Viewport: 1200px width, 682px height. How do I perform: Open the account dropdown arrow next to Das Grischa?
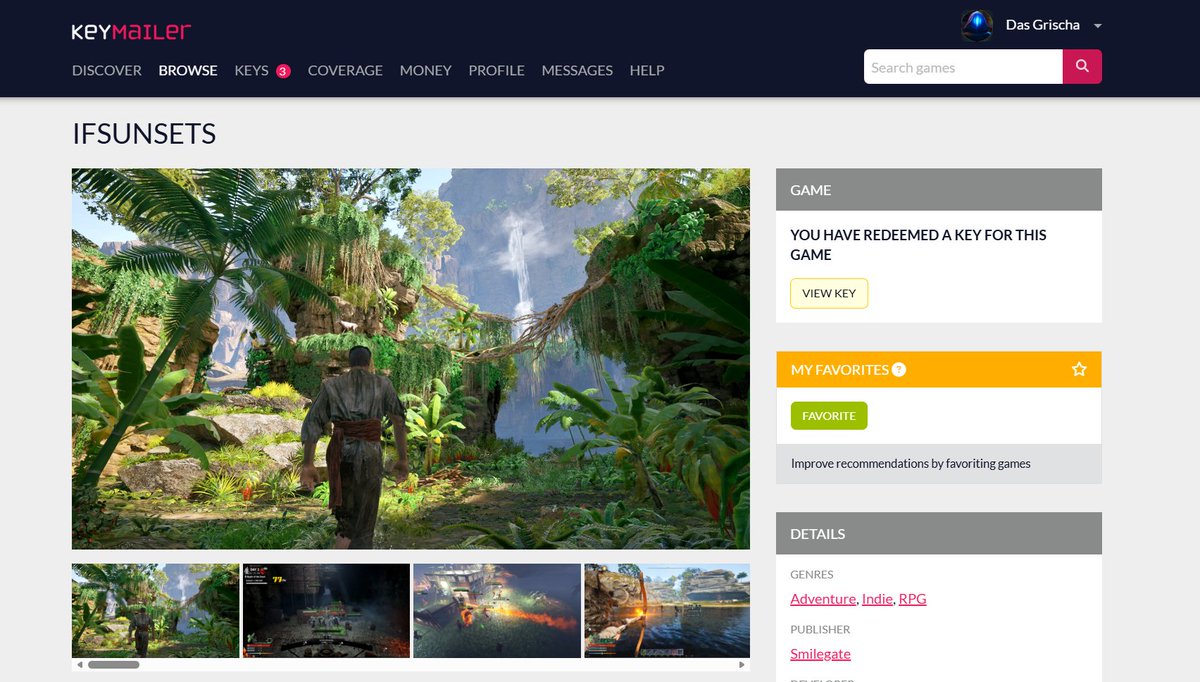point(1097,25)
